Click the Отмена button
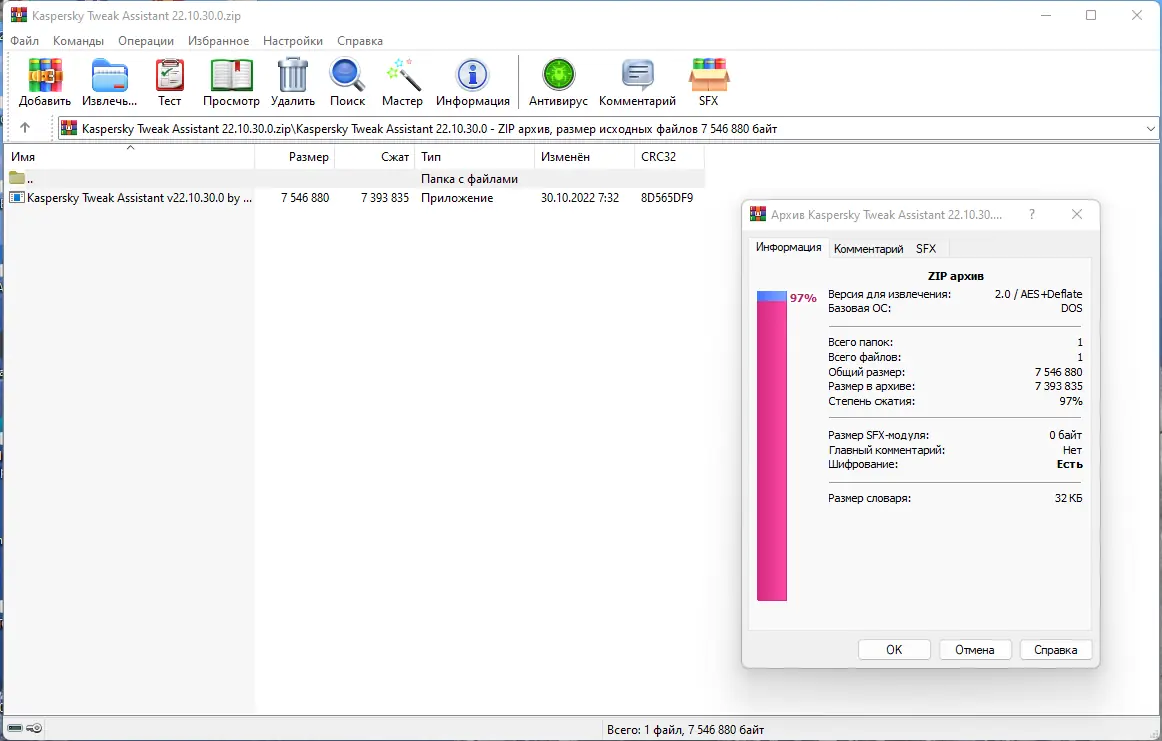This screenshot has height=741, width=1162. pyautogui.click(x=975, y=650)
